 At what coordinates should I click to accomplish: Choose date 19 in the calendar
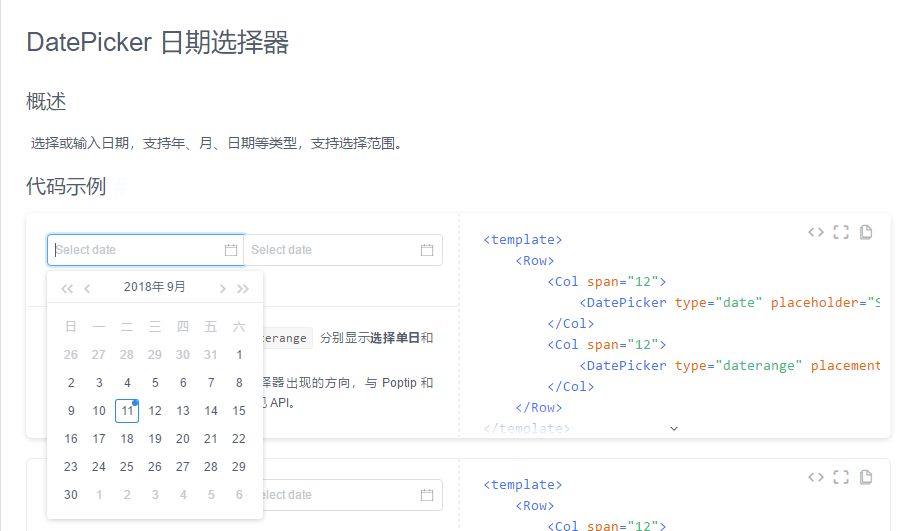point(155,439)
